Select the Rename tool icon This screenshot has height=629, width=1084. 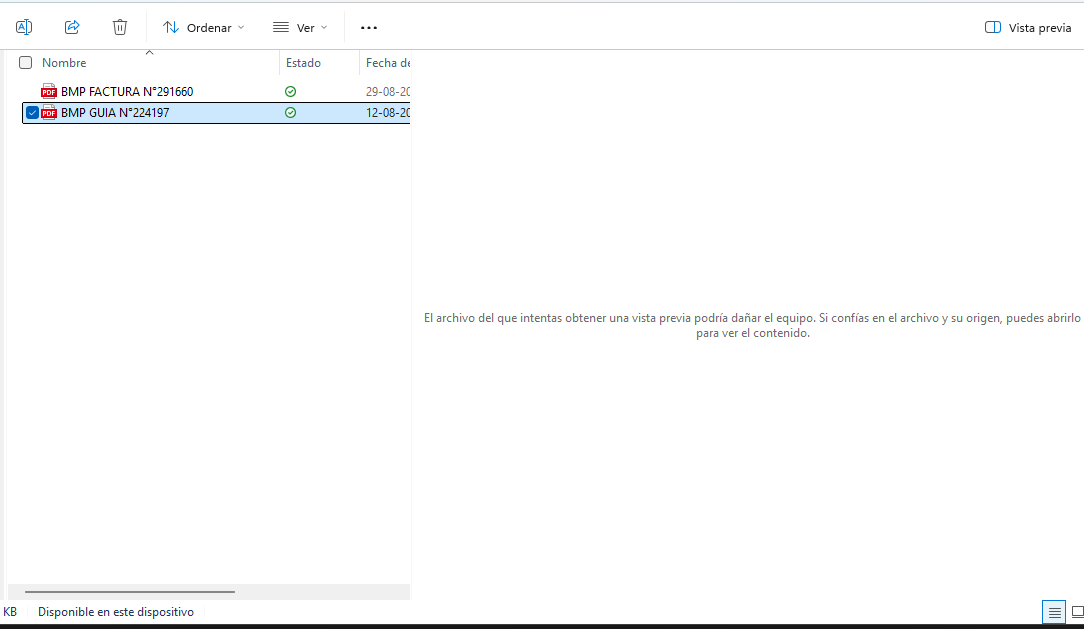[x=23, y=27]
